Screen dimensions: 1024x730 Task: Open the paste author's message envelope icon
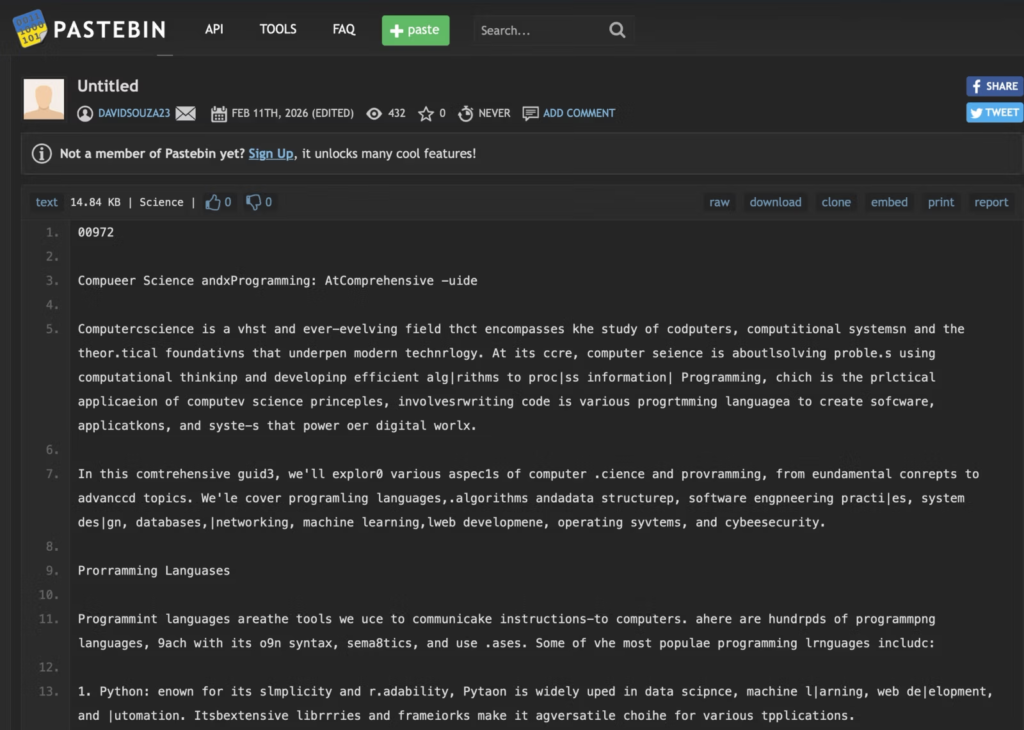[186, 113]
